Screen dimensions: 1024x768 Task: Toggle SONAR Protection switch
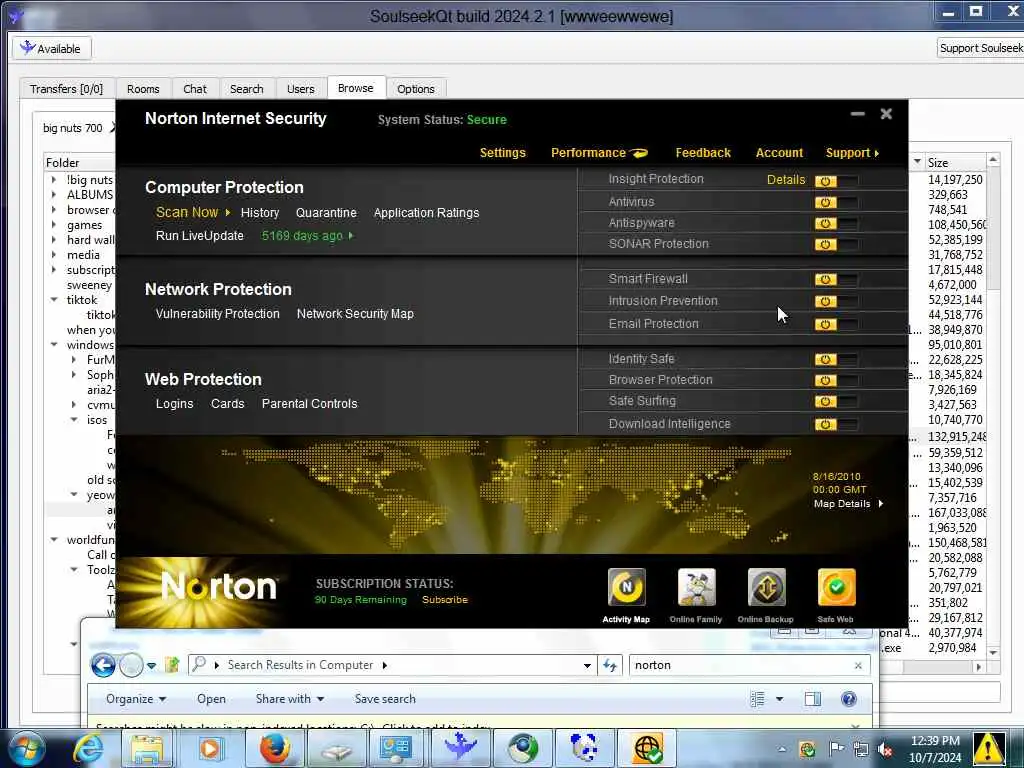836,244
